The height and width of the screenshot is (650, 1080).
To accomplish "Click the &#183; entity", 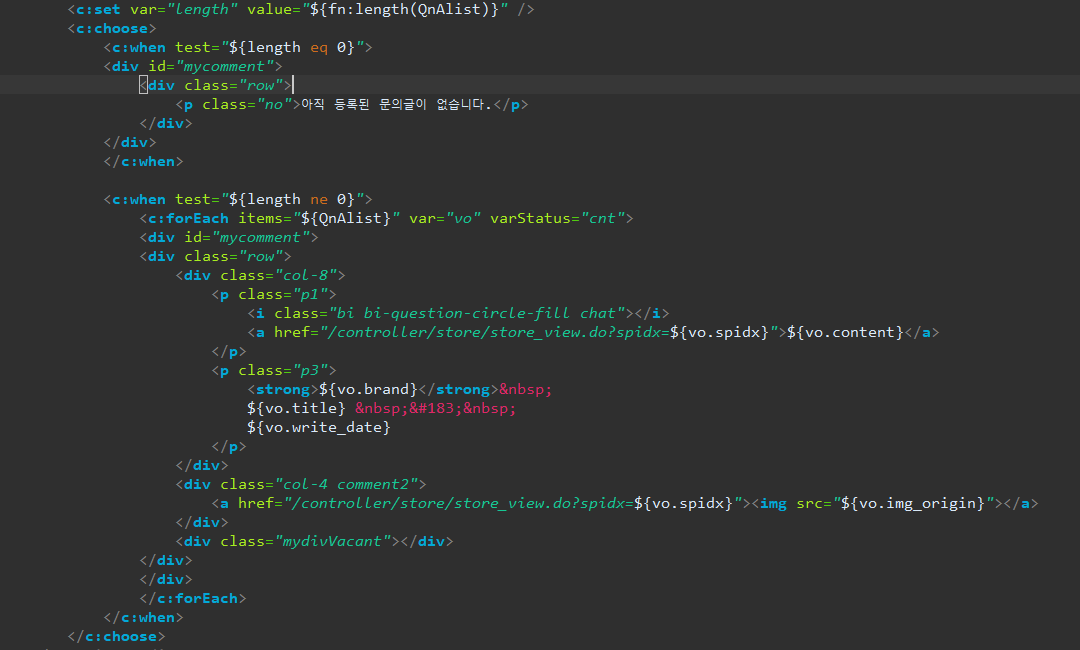I will [436, 408].
